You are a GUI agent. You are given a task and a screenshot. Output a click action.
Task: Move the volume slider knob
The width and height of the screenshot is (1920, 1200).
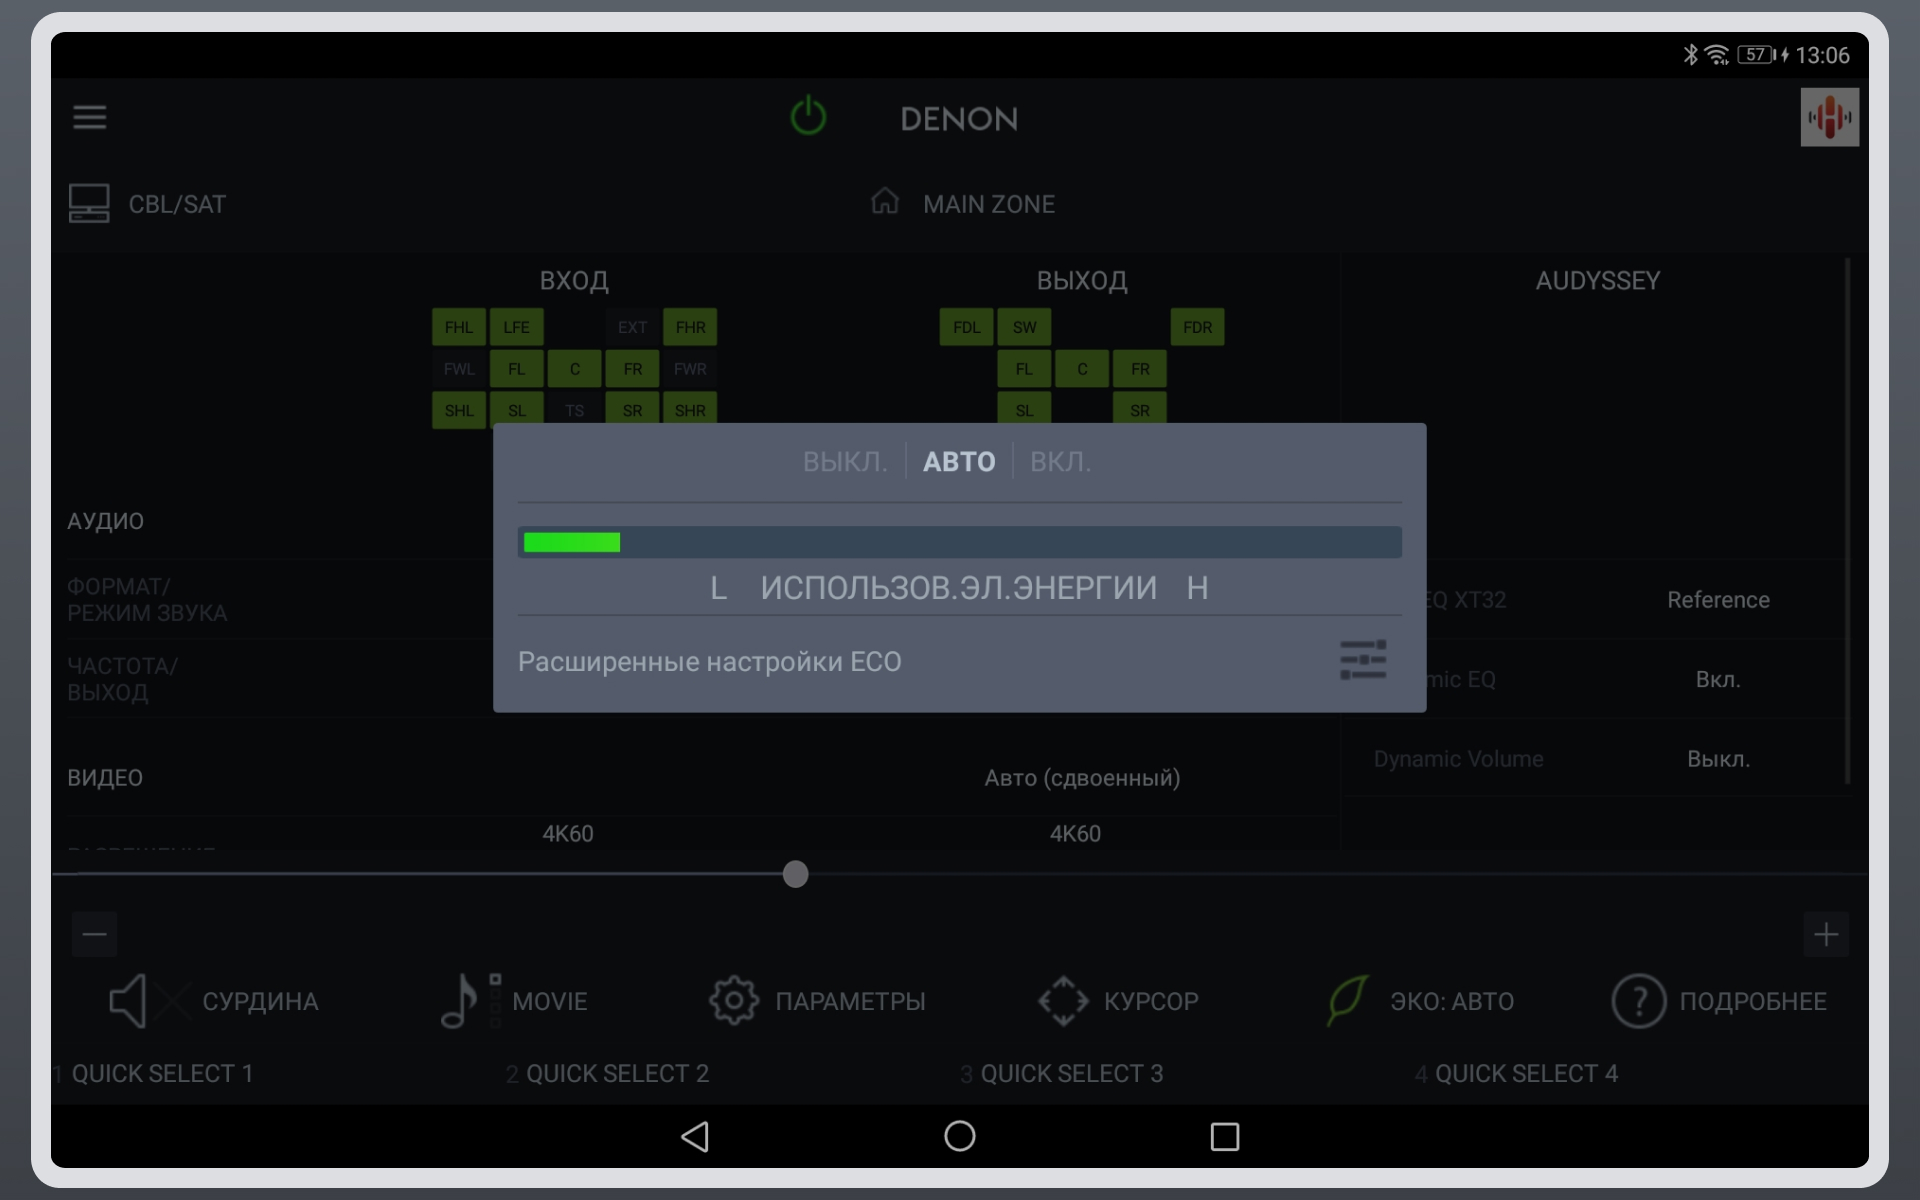(x=795, y=874)
